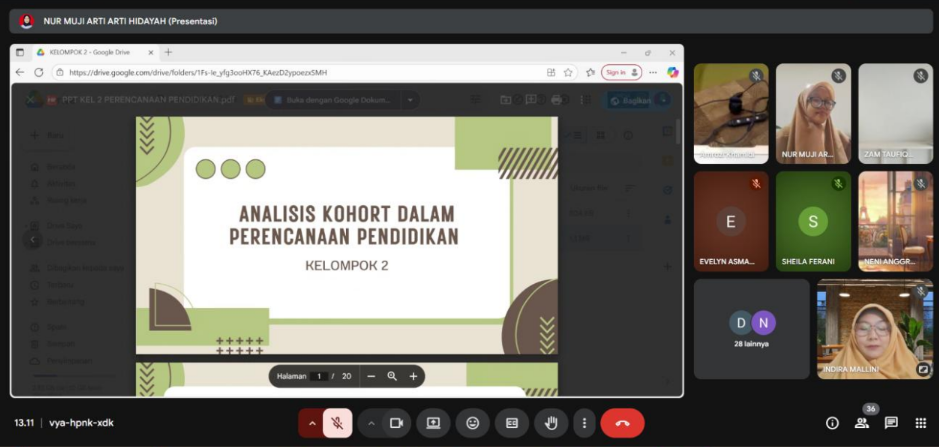Open the emoji reactions icon
Viewport: 939px width, 447px height.
coord(473,423)
